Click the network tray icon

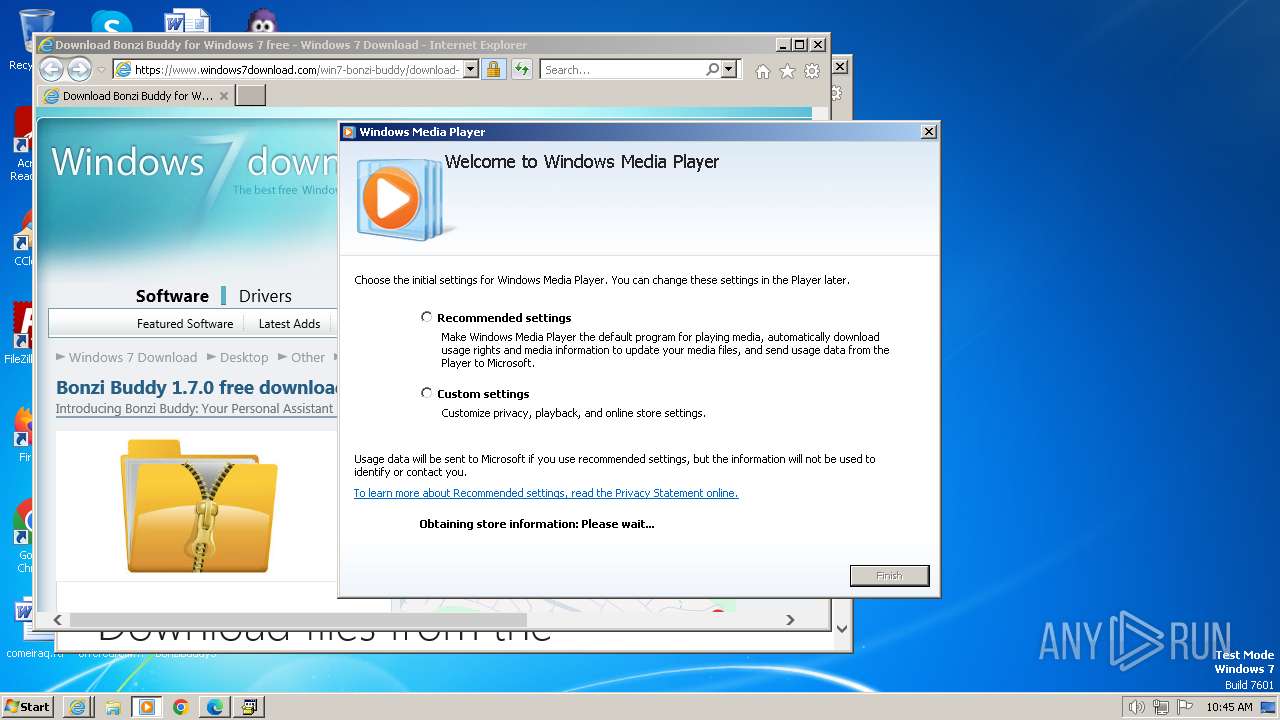[1160, 707]
